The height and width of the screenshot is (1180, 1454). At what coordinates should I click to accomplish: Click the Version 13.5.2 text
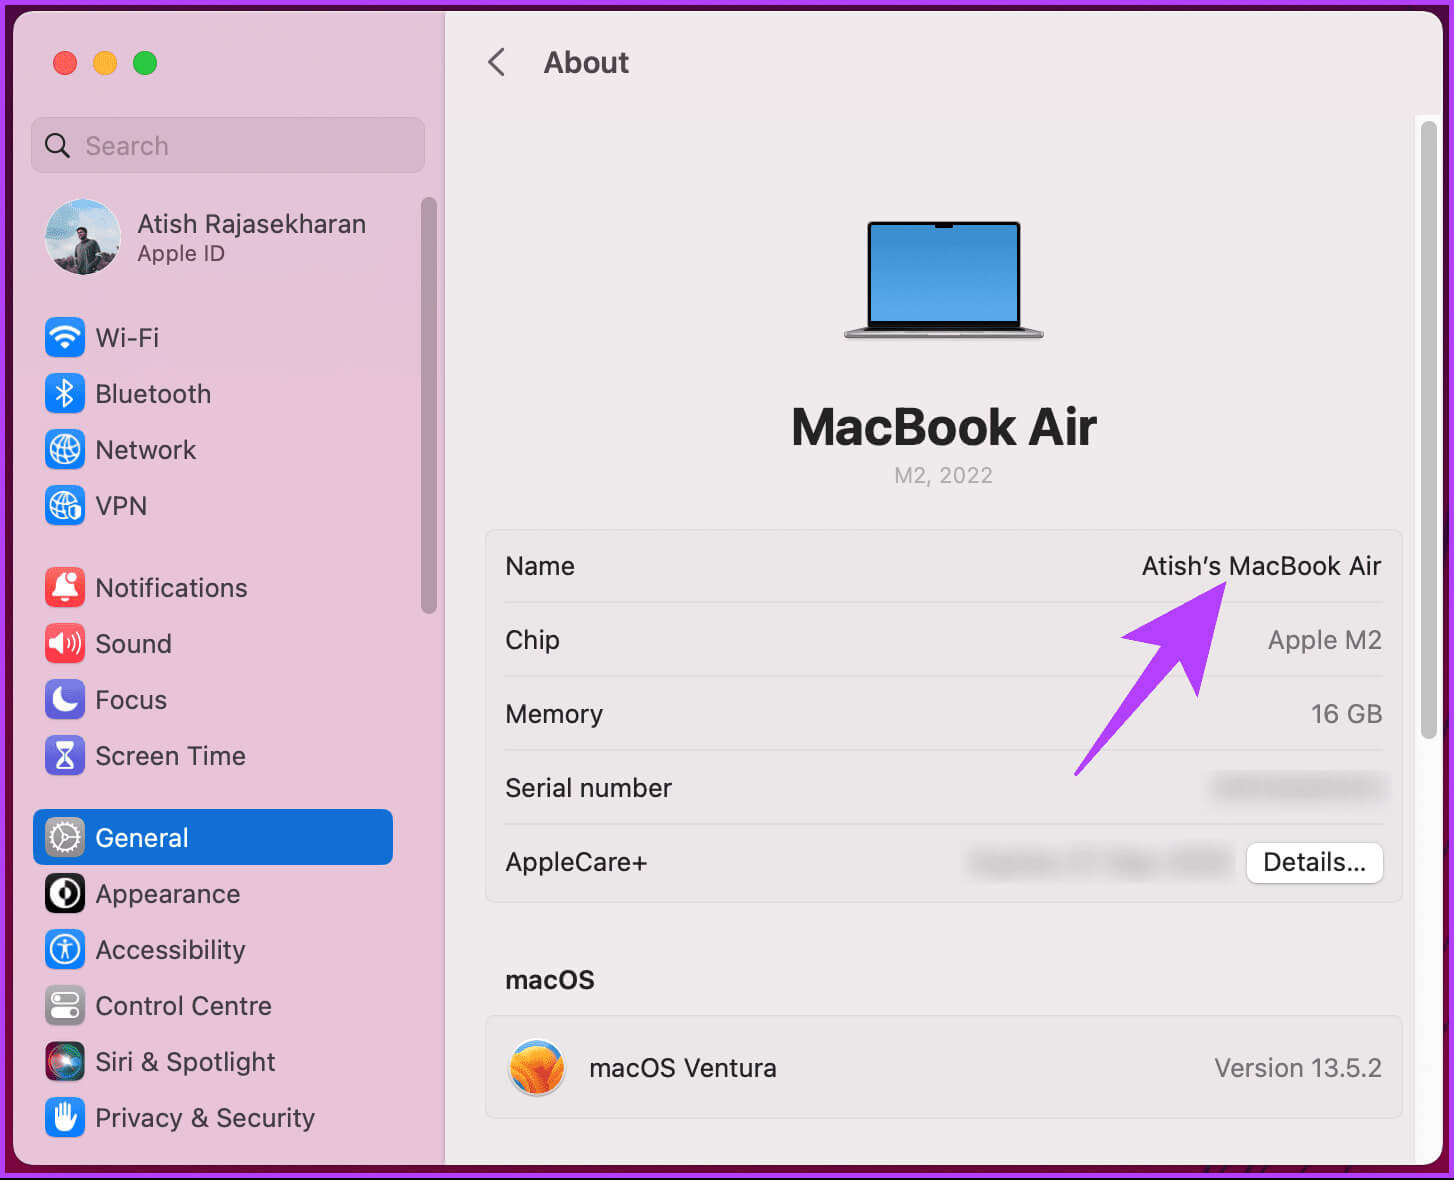[x=1298, y=1068]
